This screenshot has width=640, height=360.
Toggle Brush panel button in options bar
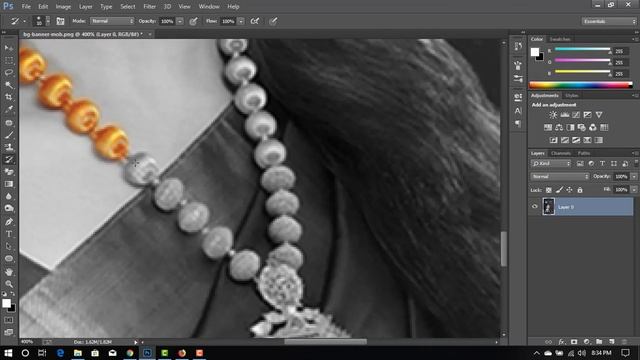click(x=60, y=21)
